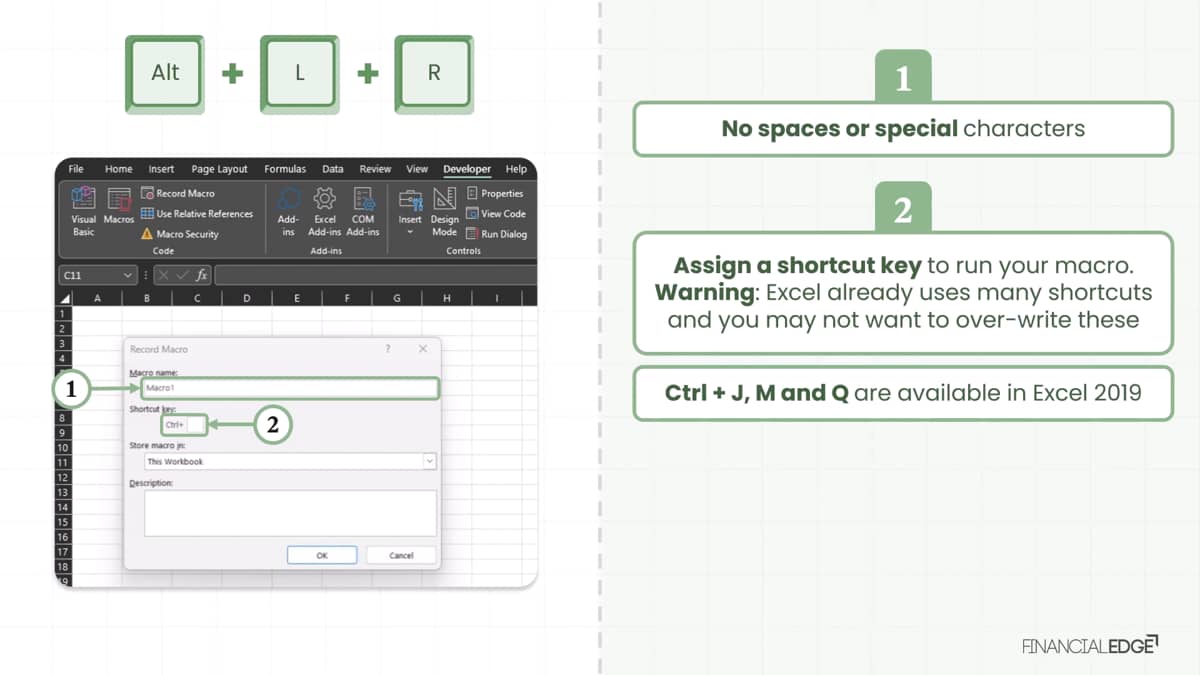Close the Record Macro dialog
Image resolution: width=1200 pixels, height=675 pixels.
pyautogui.click(x=423, y=349)
